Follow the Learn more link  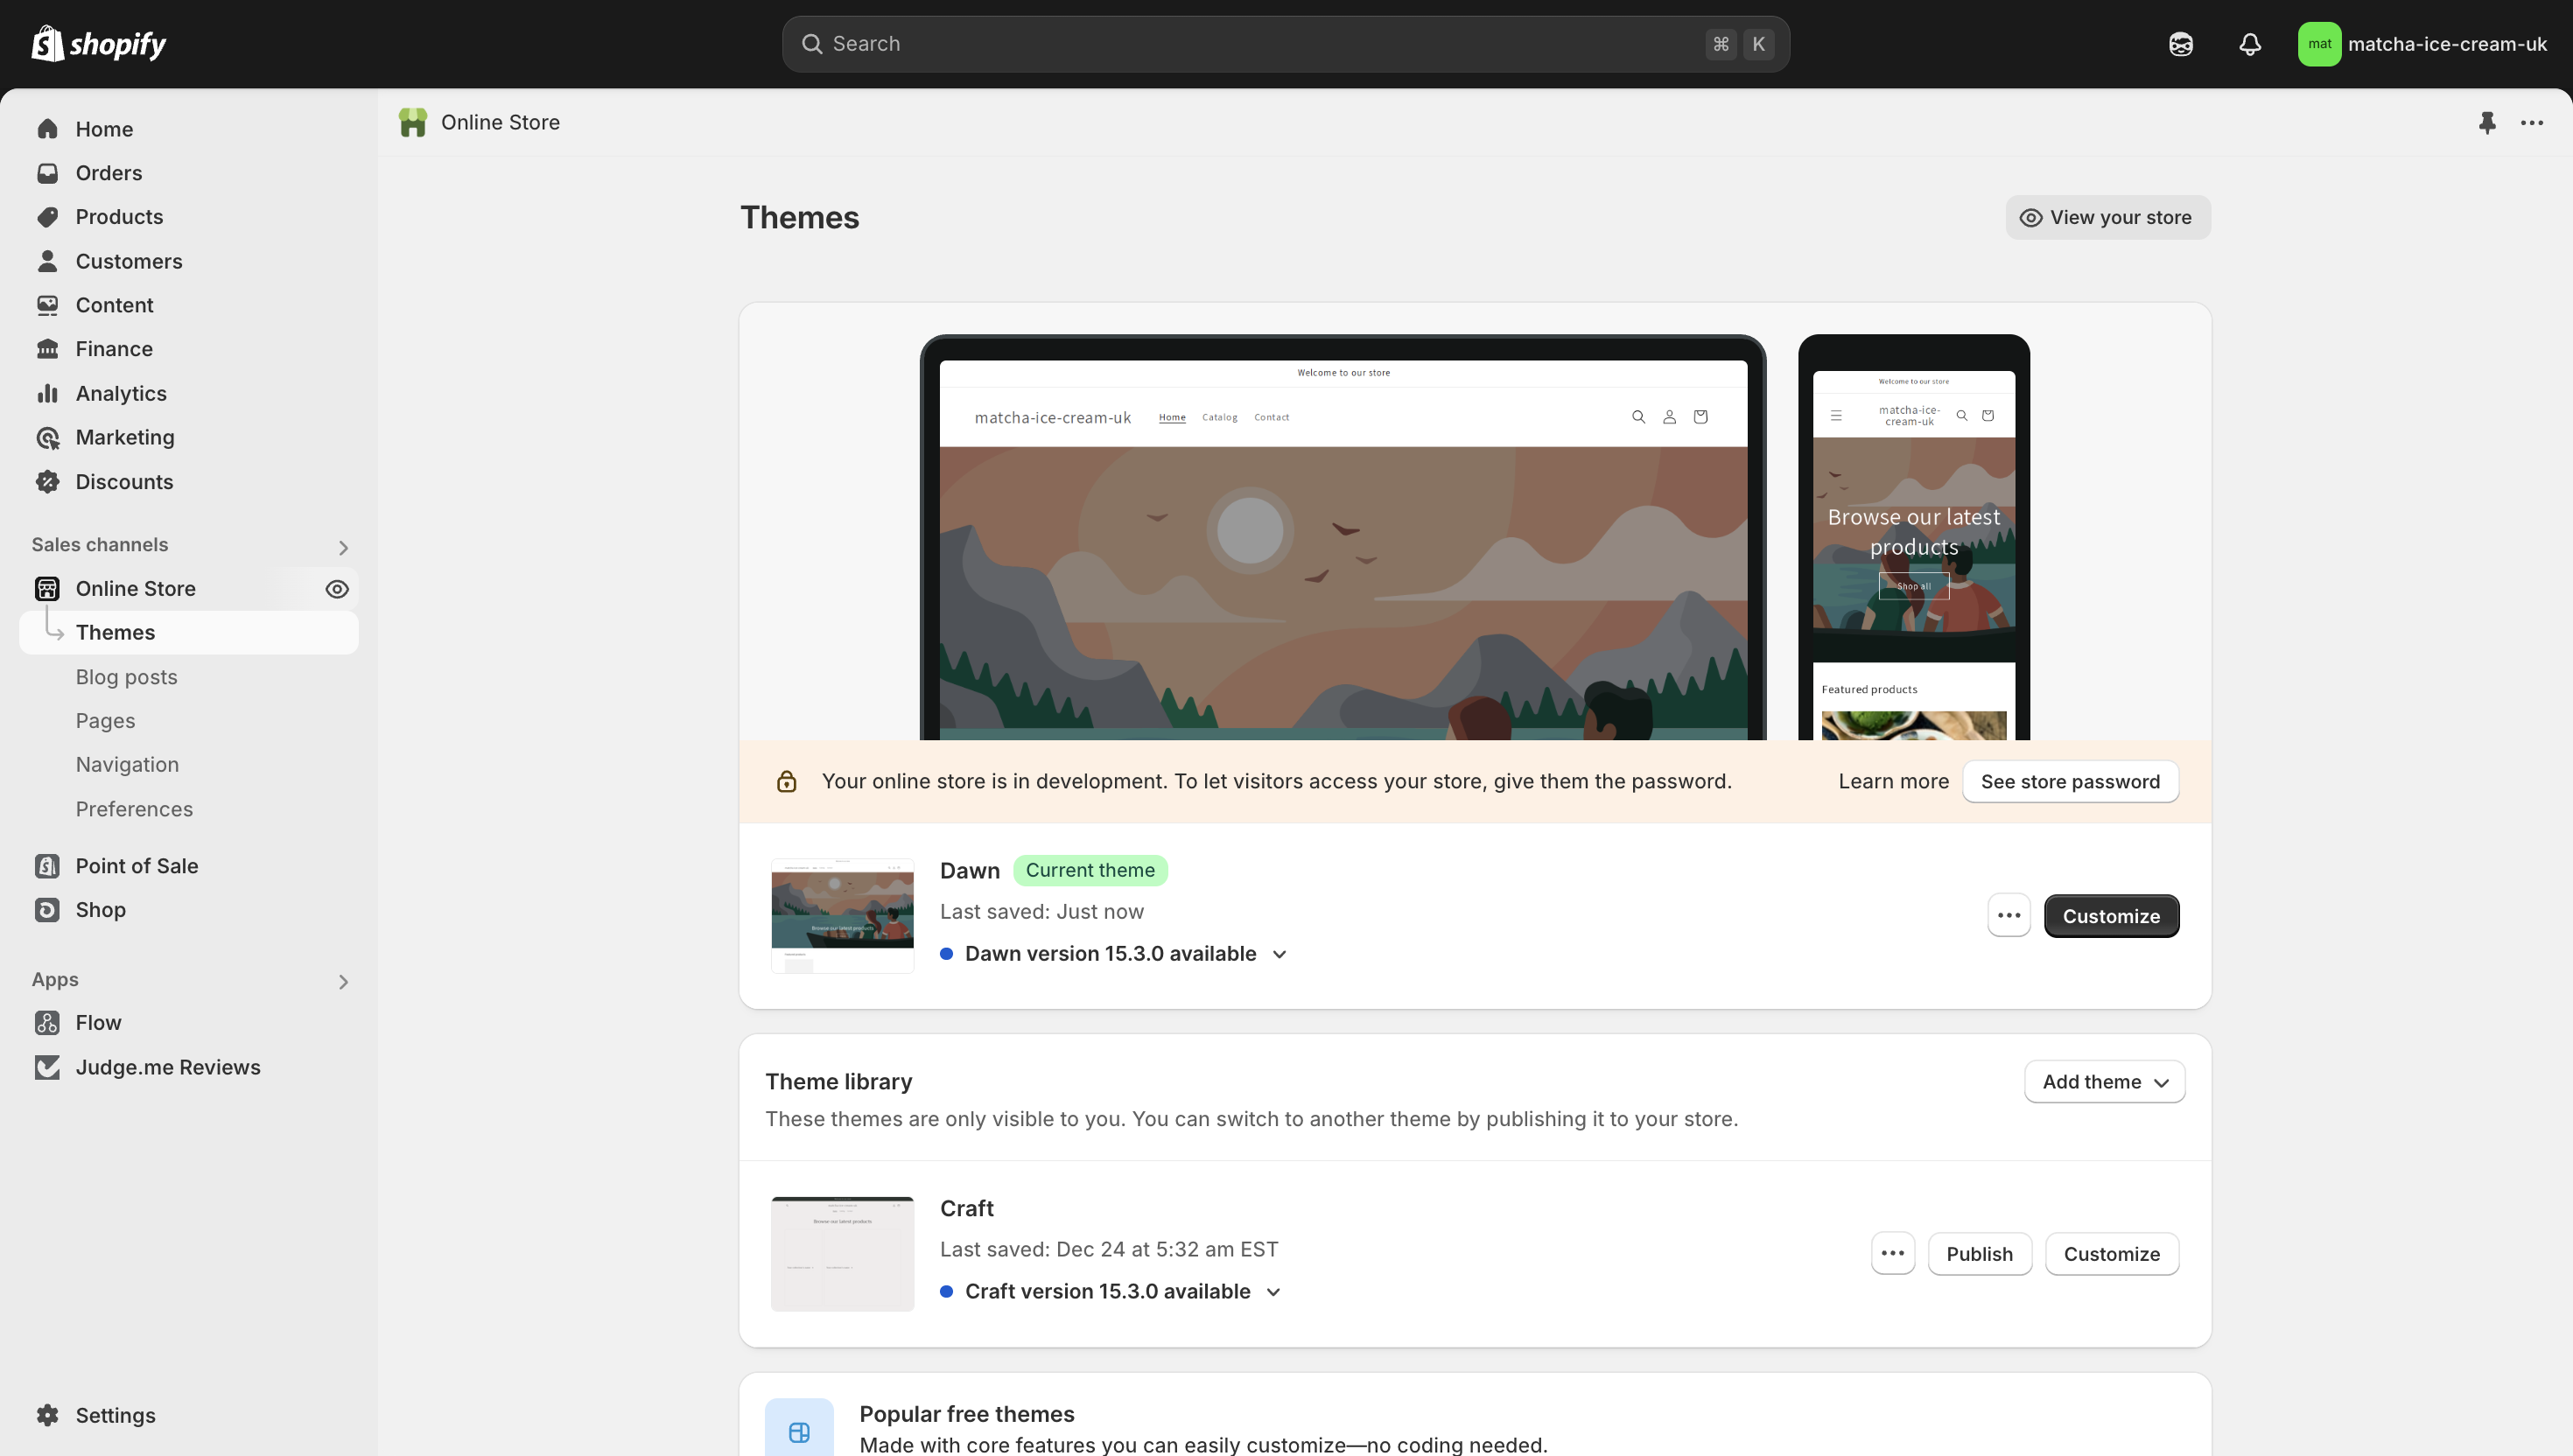(1893, 781)
